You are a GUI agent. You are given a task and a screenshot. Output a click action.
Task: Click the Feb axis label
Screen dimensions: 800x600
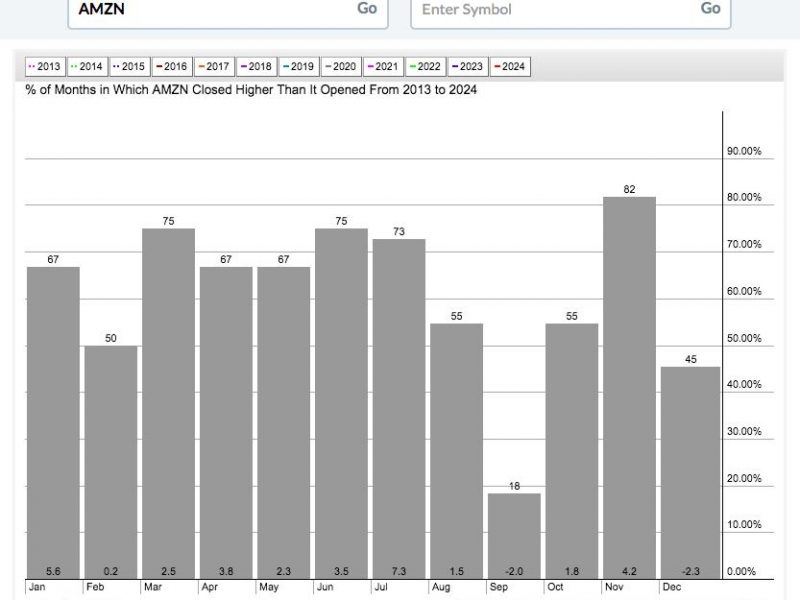coord(95,587)
